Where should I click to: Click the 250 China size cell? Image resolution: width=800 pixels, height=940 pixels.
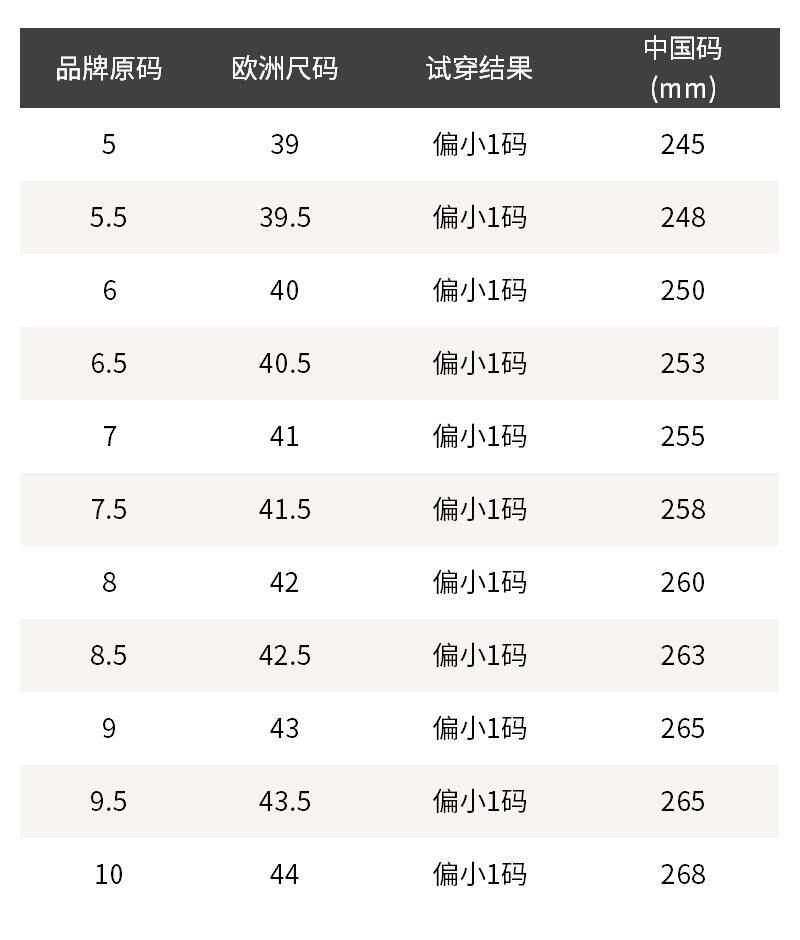point(682,291)
